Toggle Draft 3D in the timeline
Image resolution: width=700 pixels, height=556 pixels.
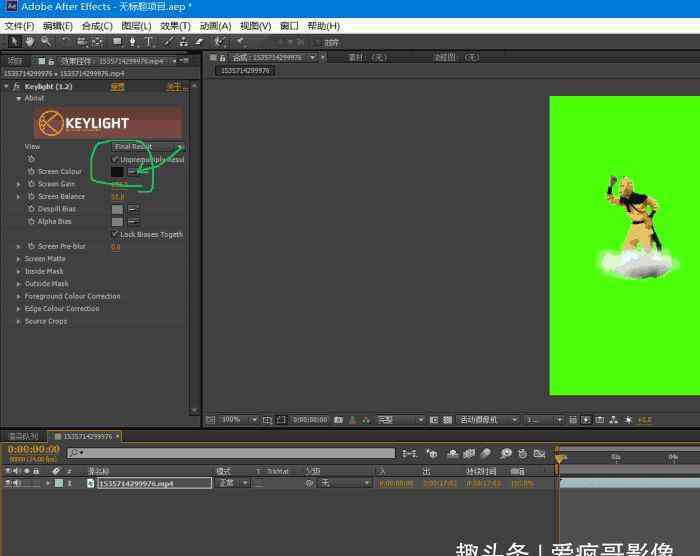[432, 454]
